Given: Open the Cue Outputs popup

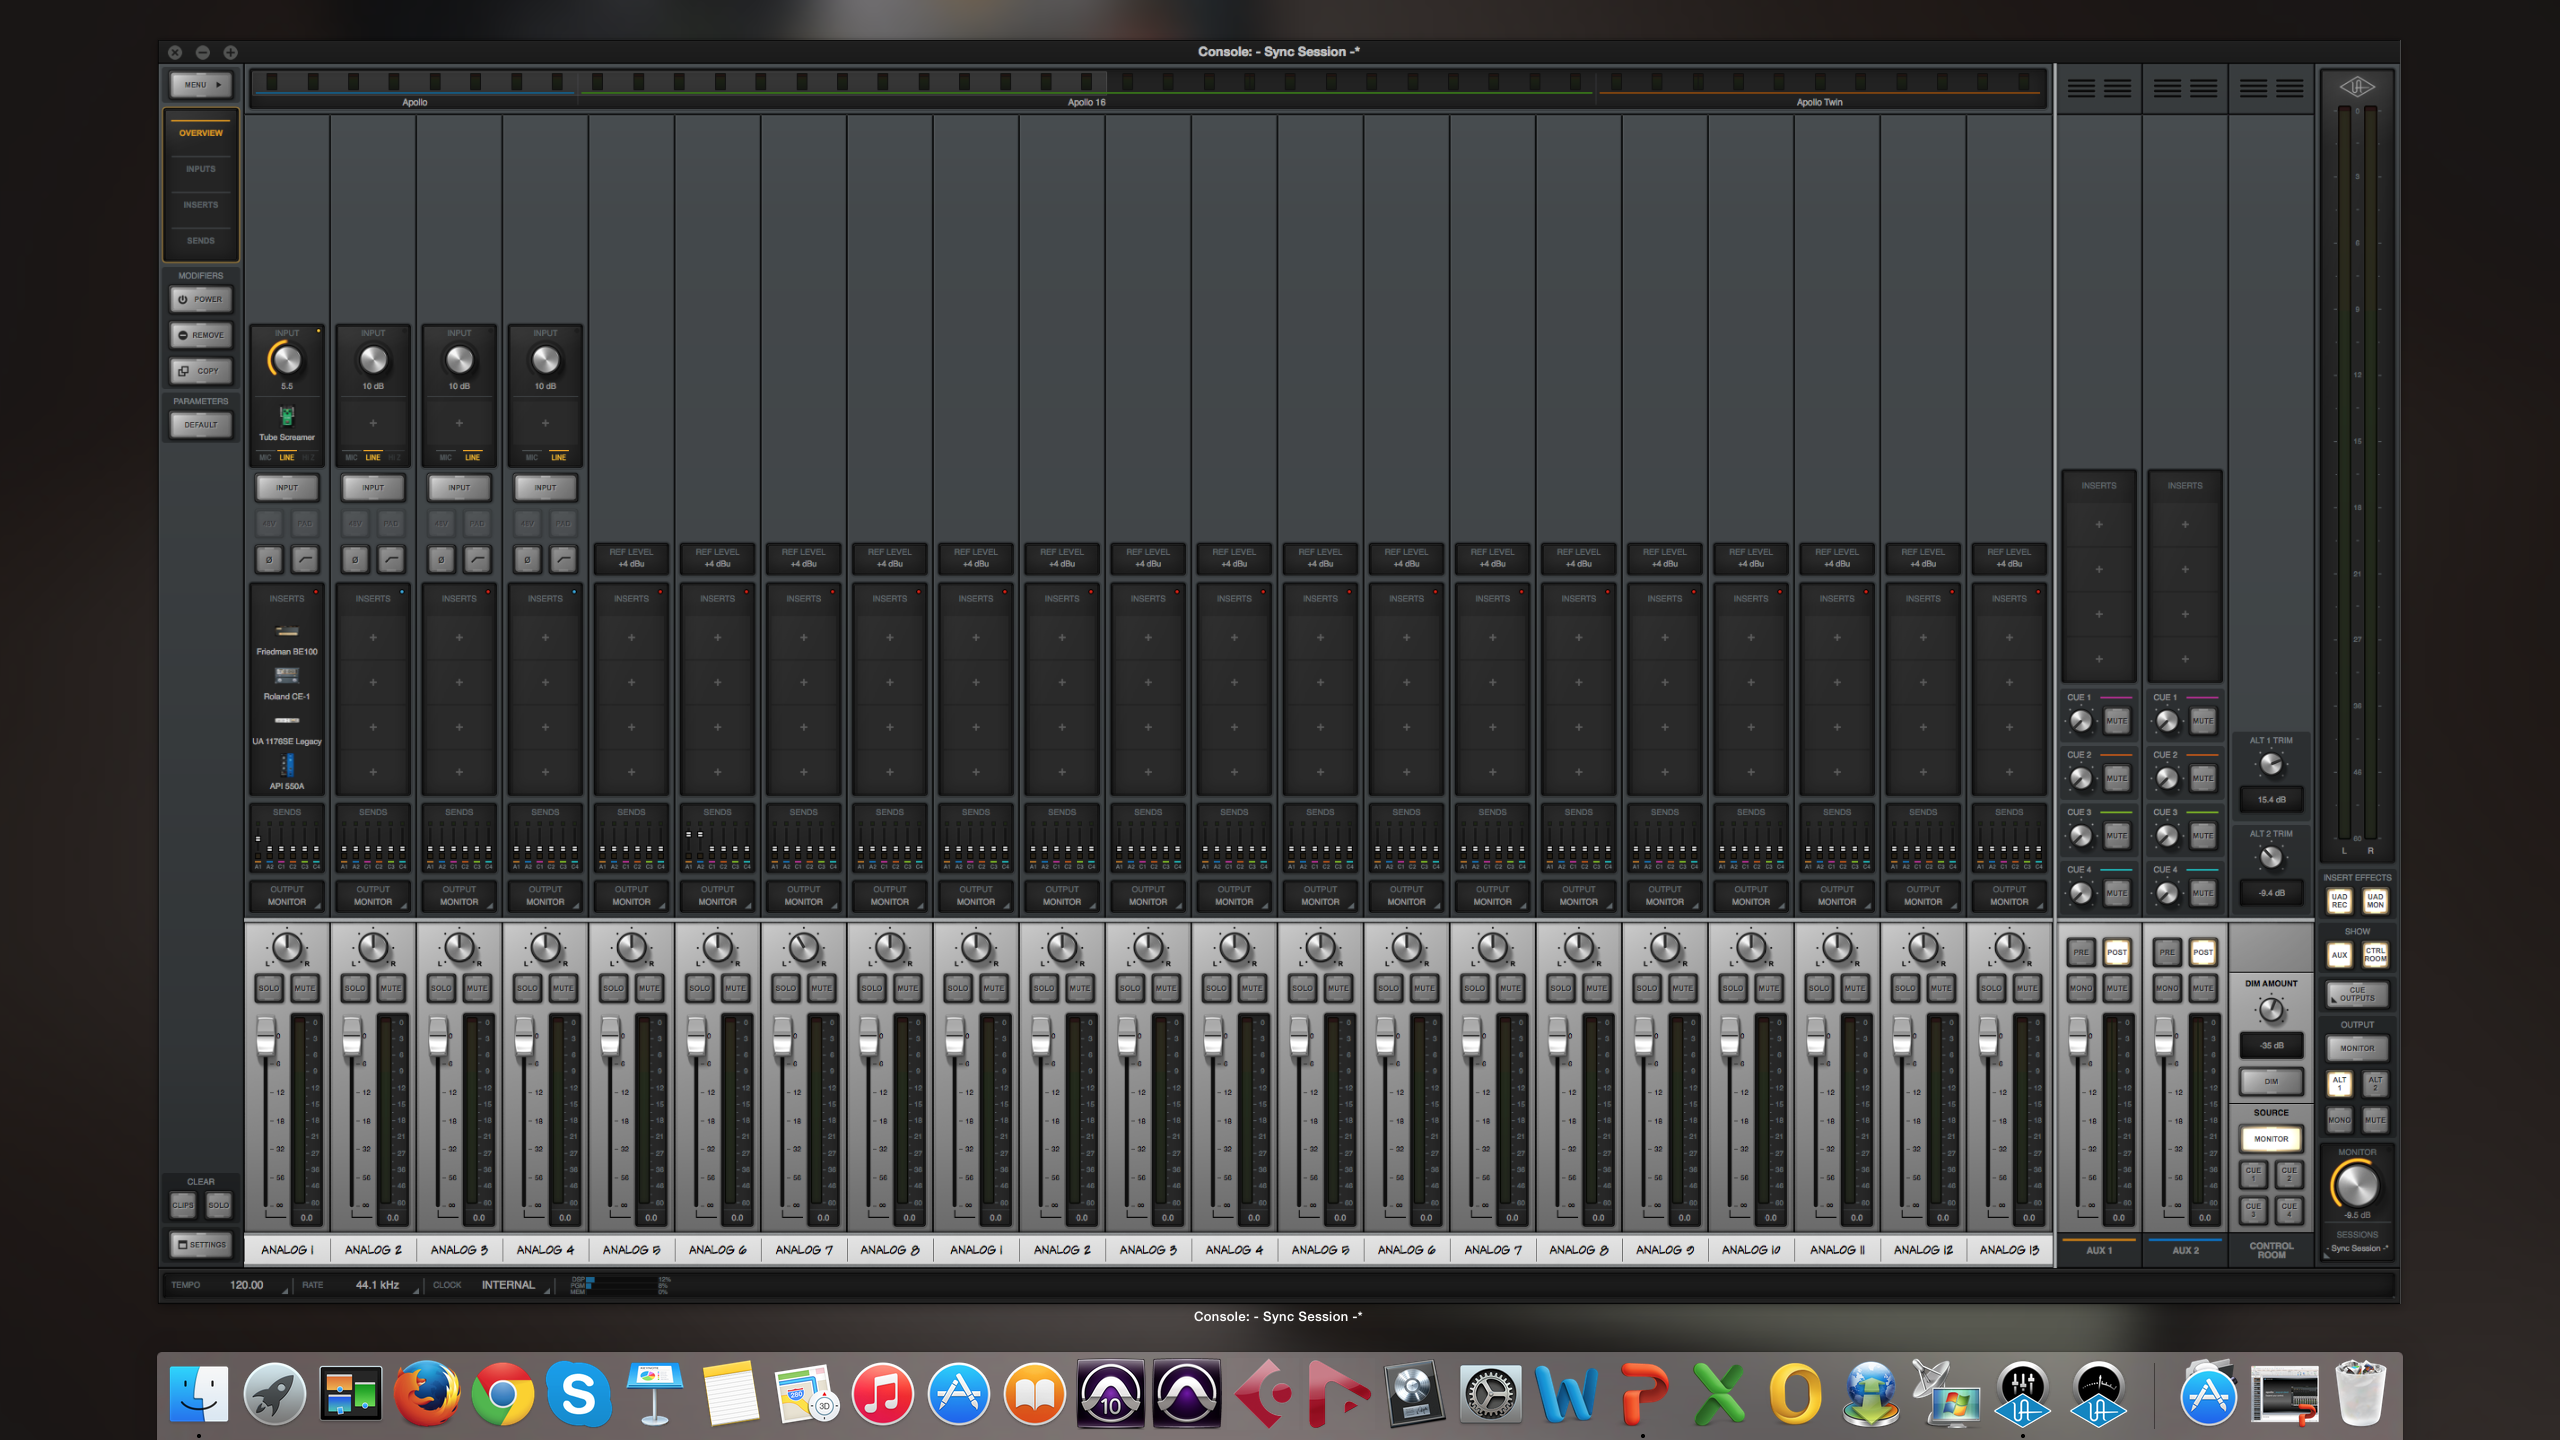Looking at the screenshot, I should point(2357,995).
